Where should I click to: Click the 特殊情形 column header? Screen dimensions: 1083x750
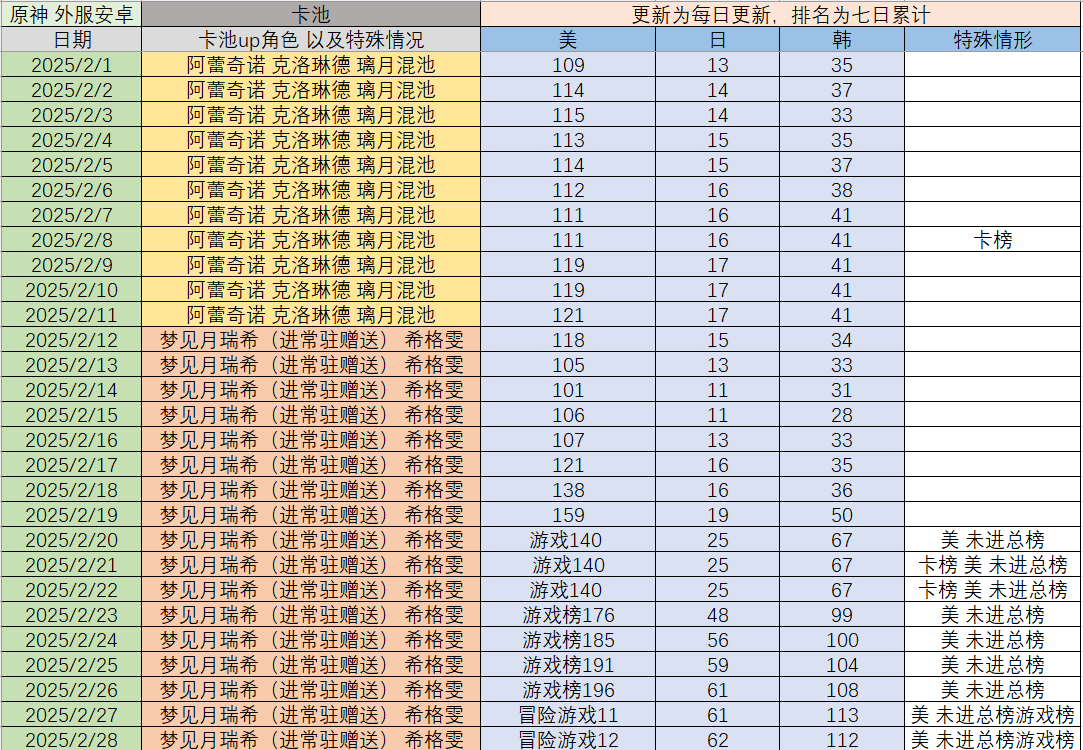(992, 40)
